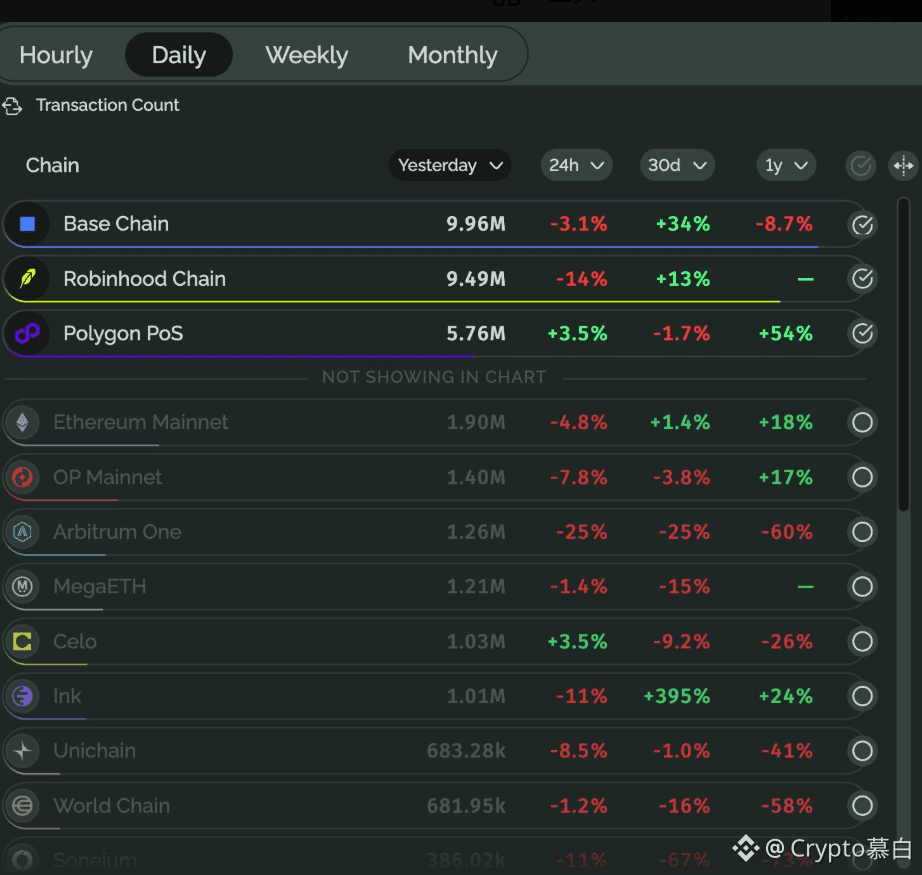Click Base Chain's 9.96M value
Screen dimensions: 922x875
click(476, 224)
